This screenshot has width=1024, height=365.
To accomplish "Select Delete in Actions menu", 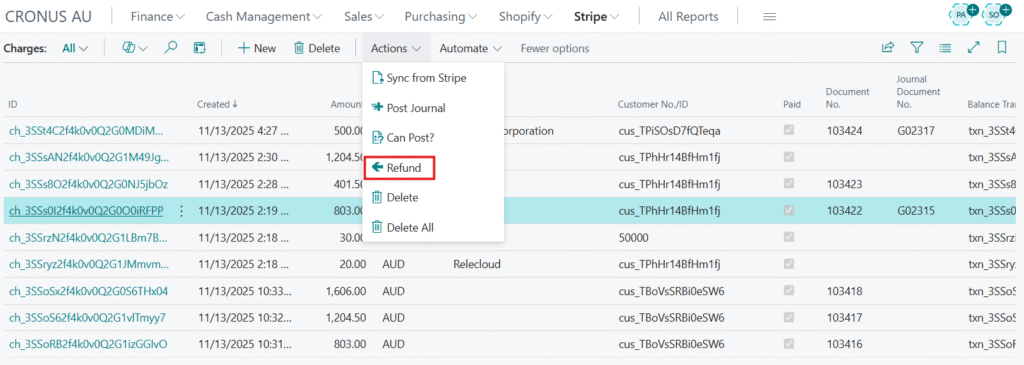I will tap(433, 197).
